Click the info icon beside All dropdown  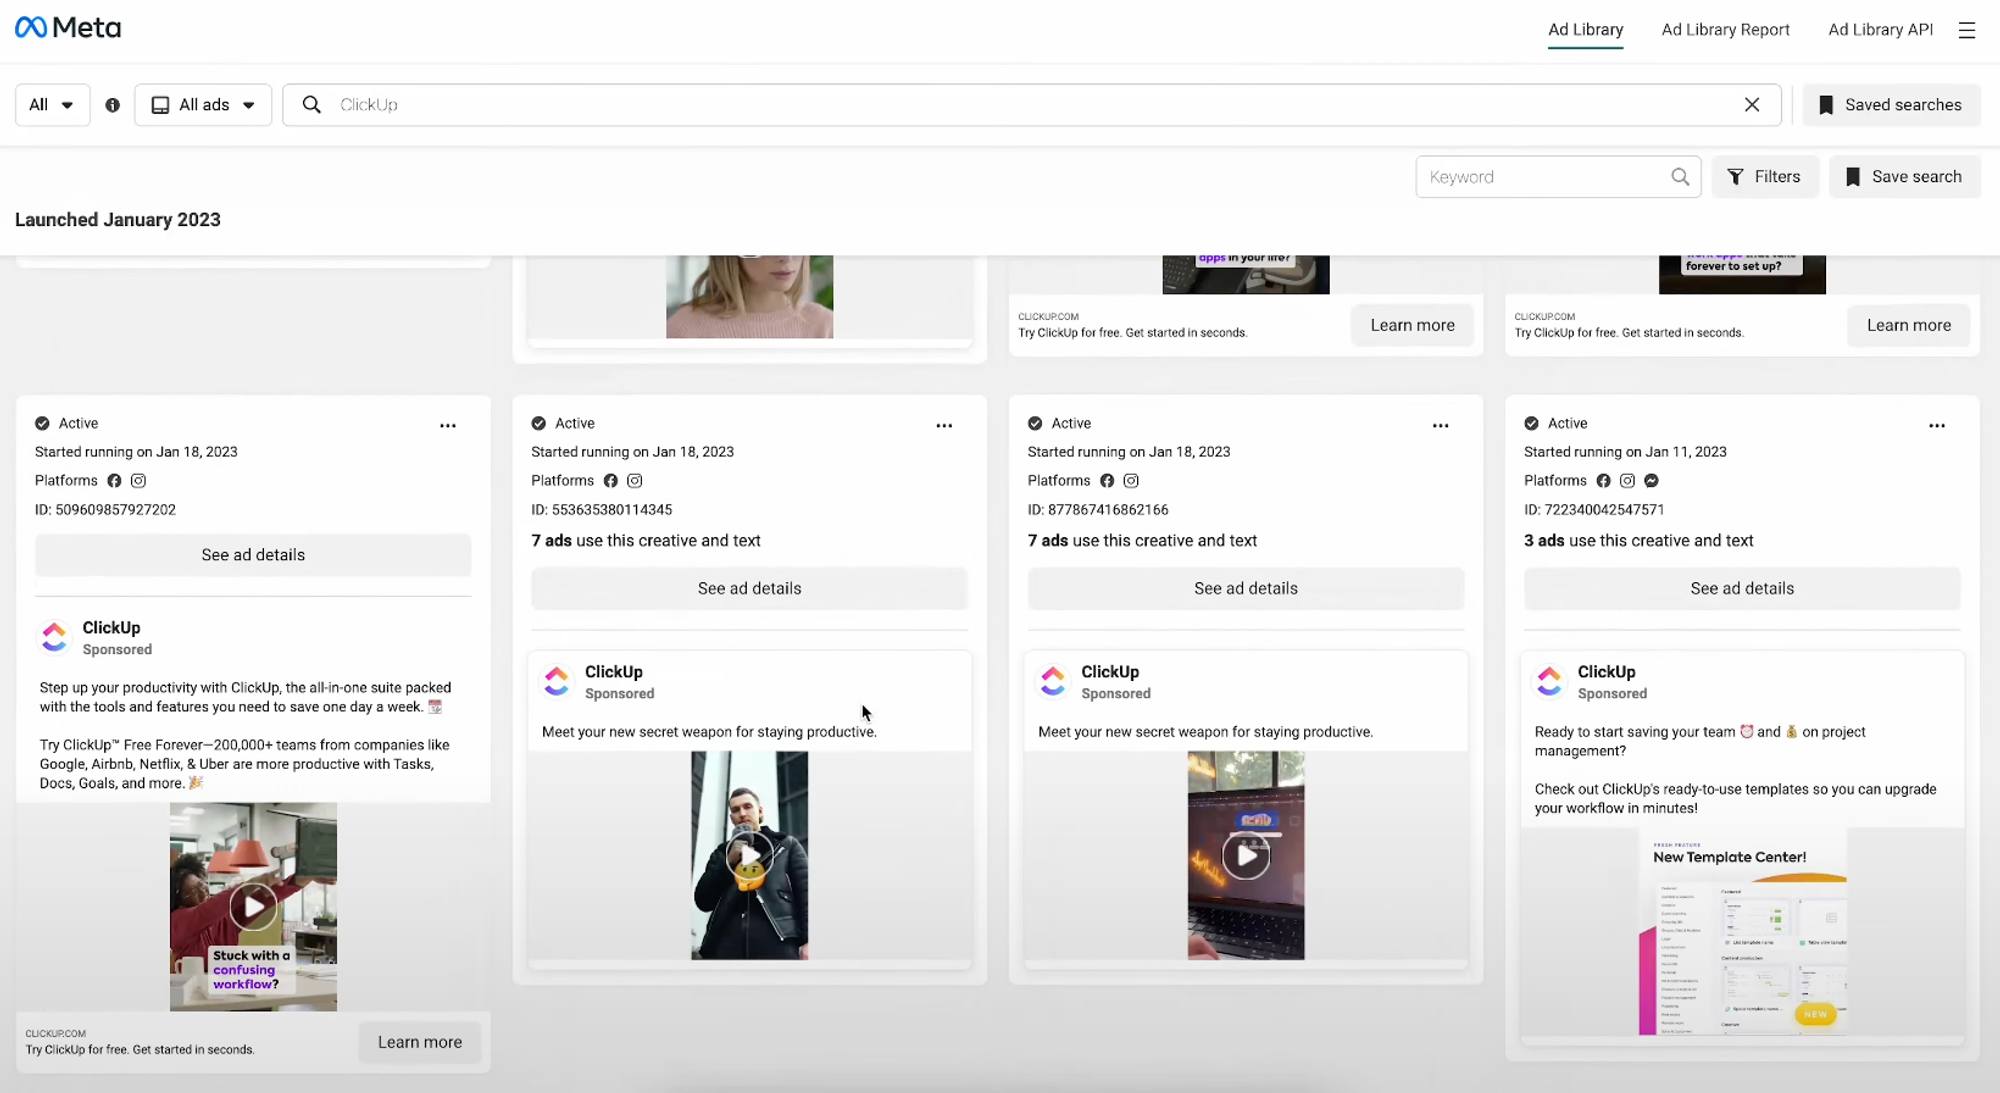pyautogui.click(x=112, y=105)
